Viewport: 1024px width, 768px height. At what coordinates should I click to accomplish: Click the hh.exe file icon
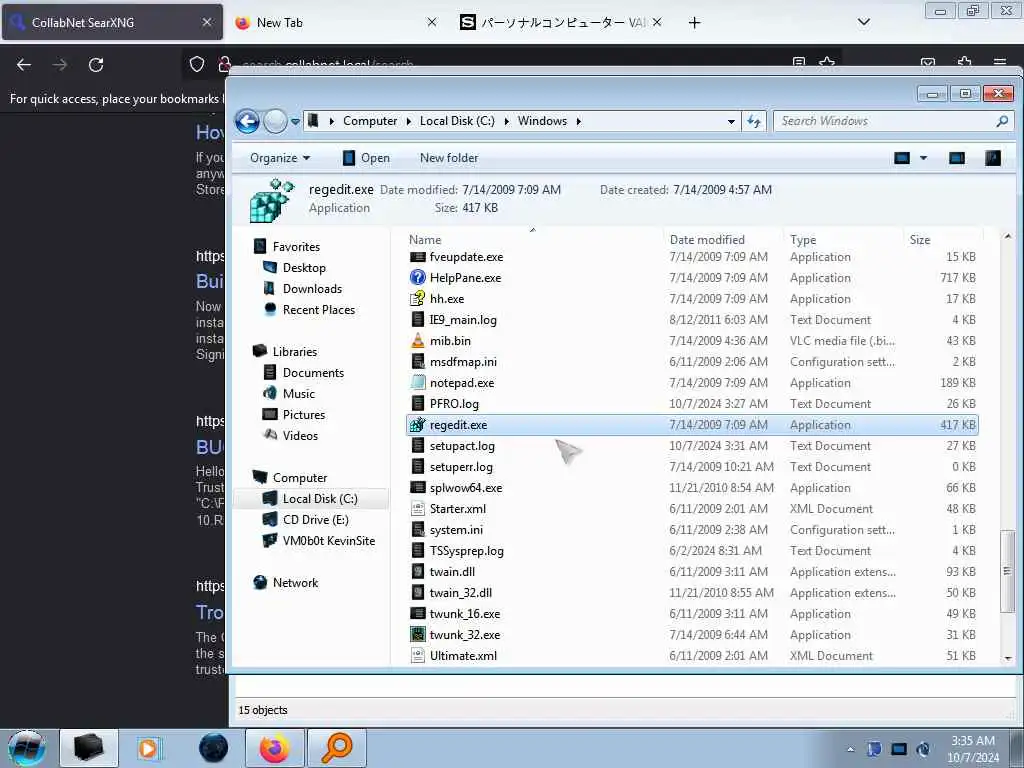tap(417, 298)
